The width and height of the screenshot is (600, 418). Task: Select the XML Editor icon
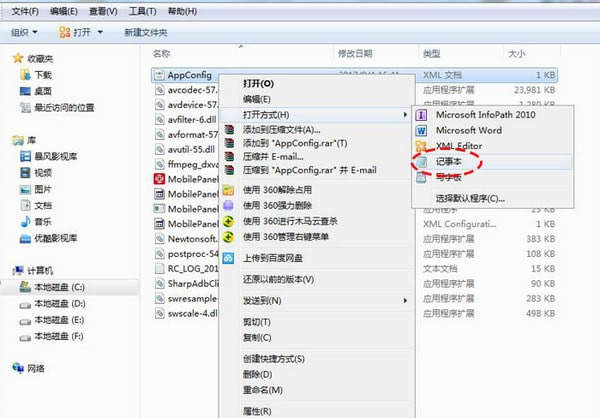(x=421, y=145)
